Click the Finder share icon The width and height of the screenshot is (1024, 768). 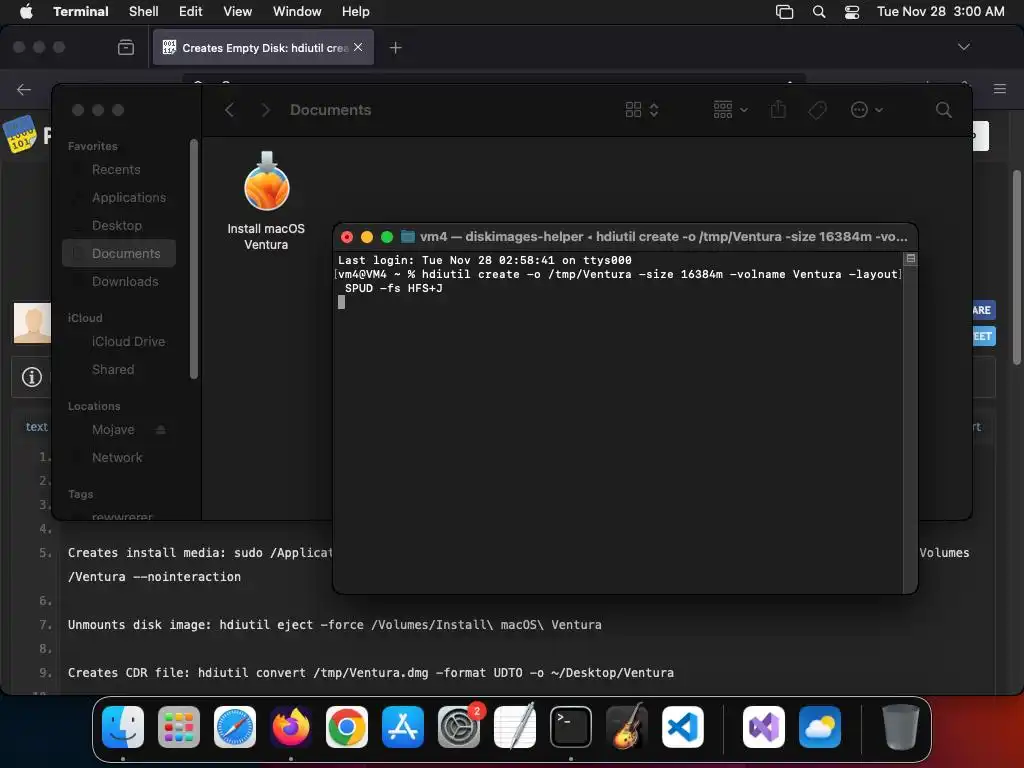tap(778, 109)
